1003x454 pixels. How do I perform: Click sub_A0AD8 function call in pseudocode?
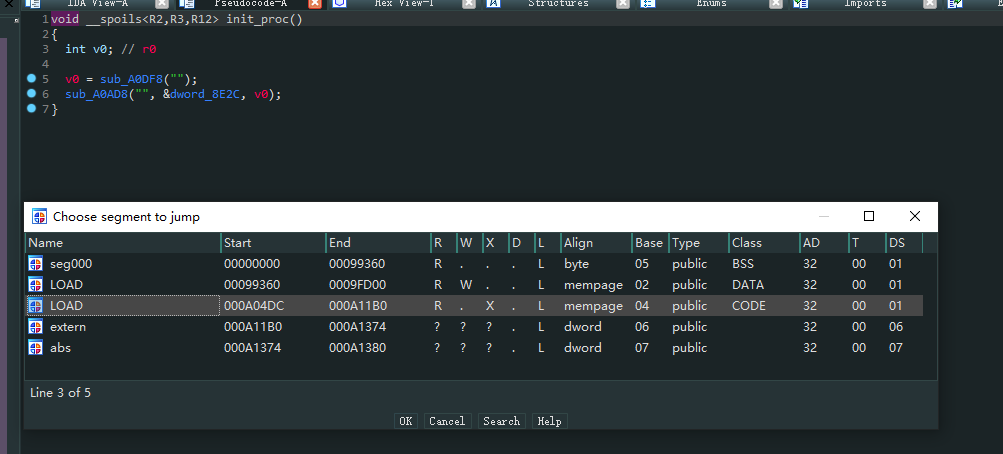click(x=96, y=94)
